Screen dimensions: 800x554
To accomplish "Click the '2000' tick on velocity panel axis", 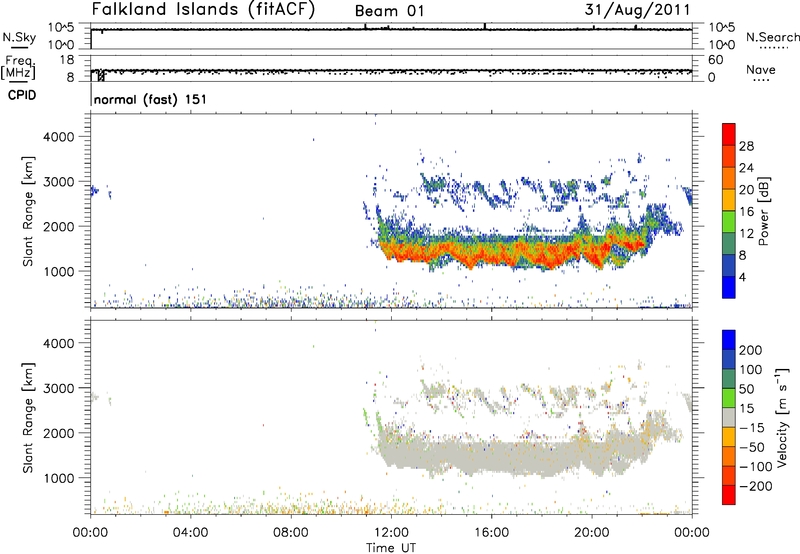I will [58, 433].
